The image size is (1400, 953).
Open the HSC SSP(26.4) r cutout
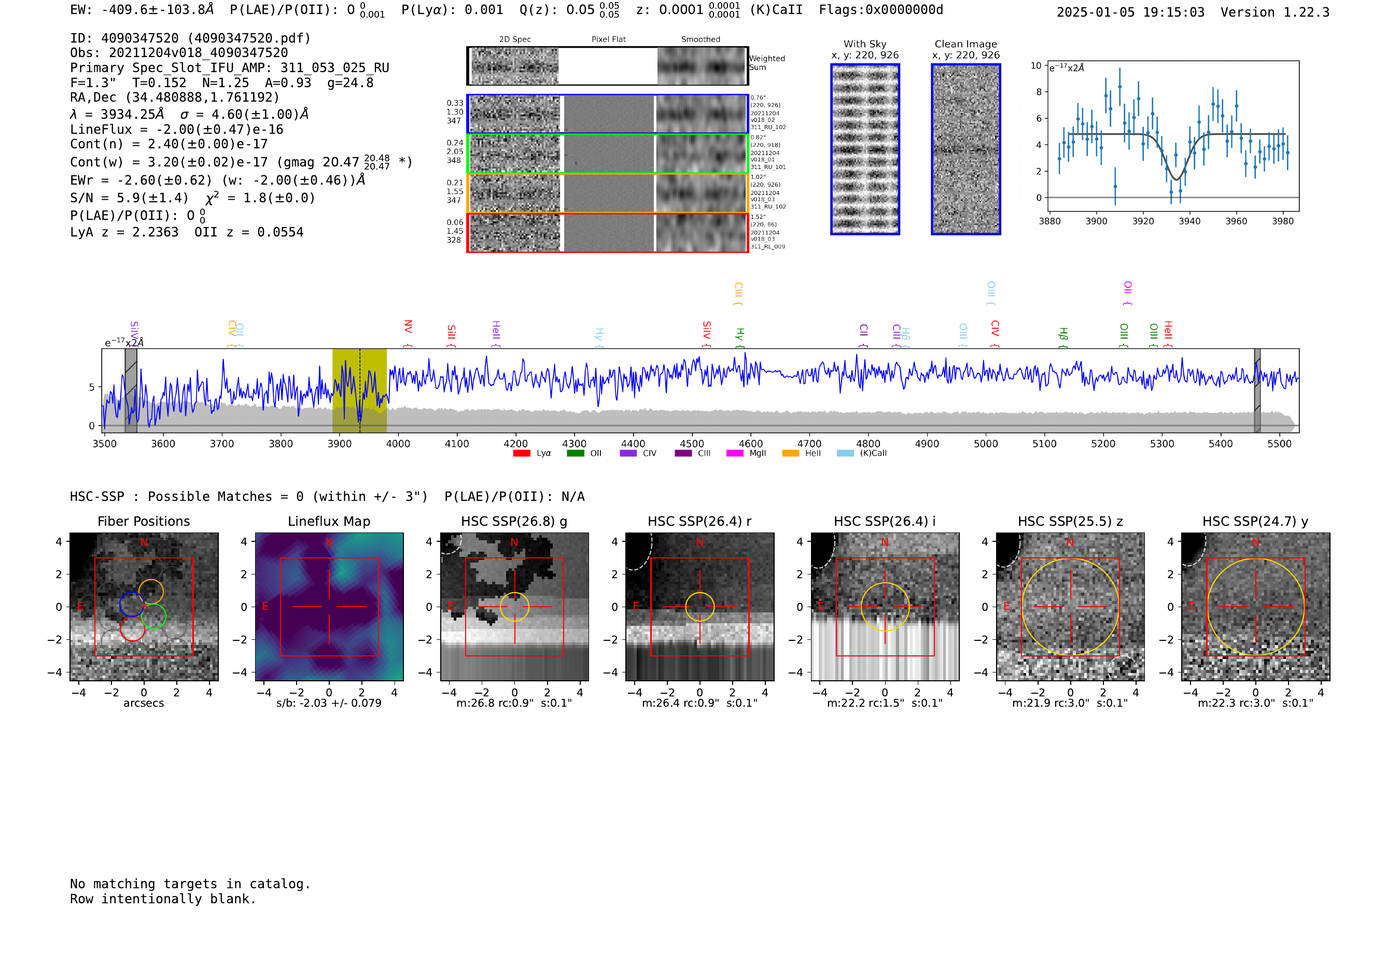pos(700,606)
